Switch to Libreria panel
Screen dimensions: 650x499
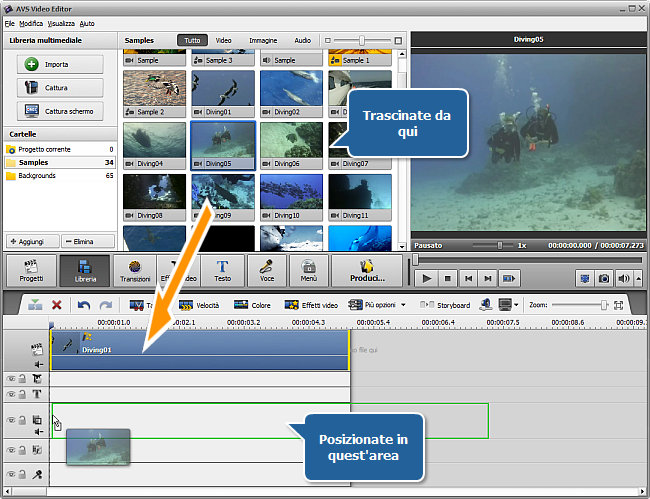(x=85, y=271)
